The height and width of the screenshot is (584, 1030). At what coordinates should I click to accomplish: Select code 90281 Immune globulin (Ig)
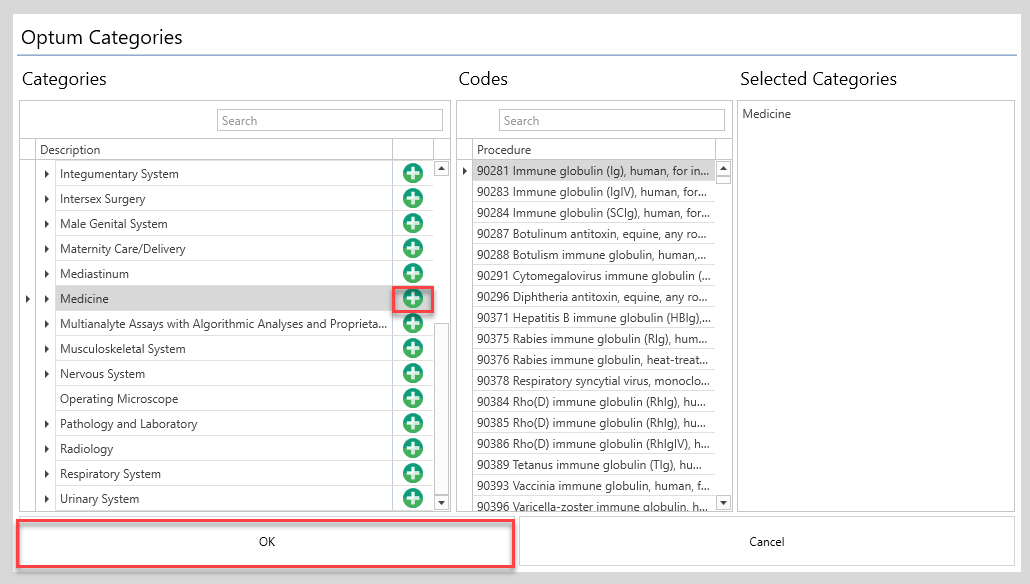(593, 171)
